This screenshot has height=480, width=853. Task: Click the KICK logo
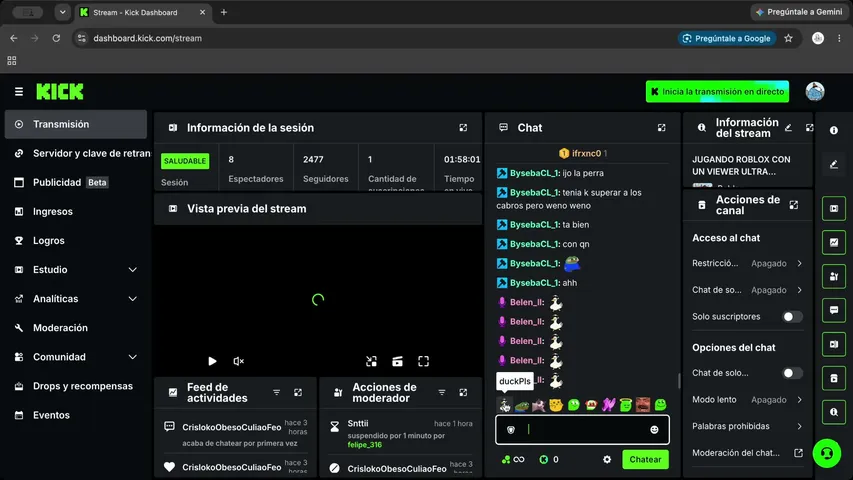coord(60,91)
